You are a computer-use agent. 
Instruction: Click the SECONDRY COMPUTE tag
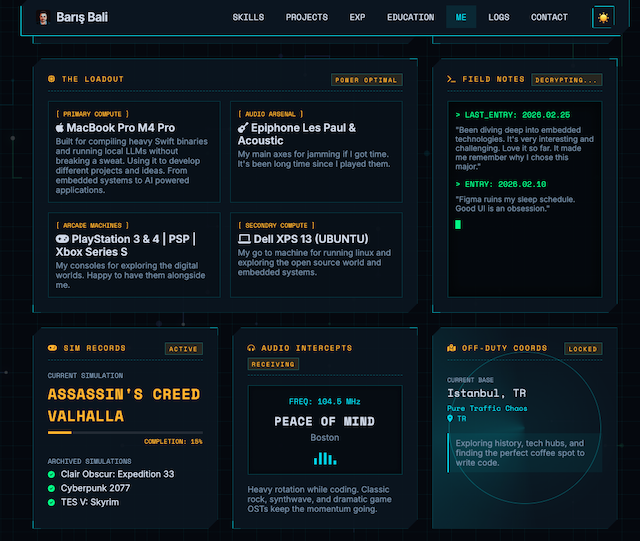coord(276,225)
